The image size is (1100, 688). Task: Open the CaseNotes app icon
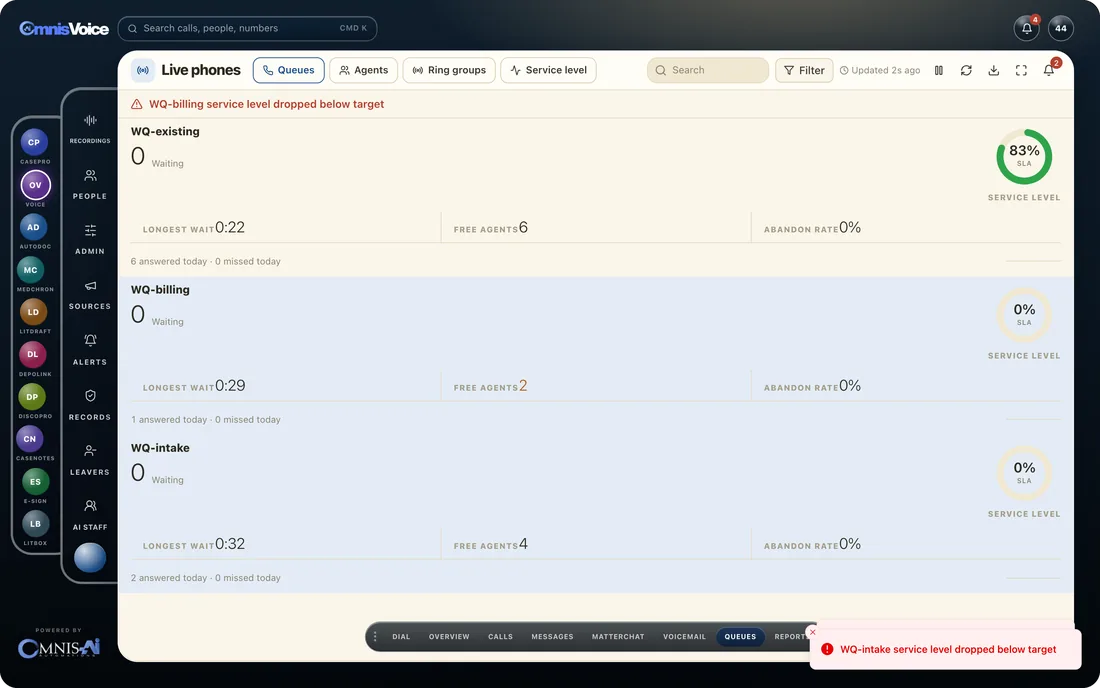point(29,439)
